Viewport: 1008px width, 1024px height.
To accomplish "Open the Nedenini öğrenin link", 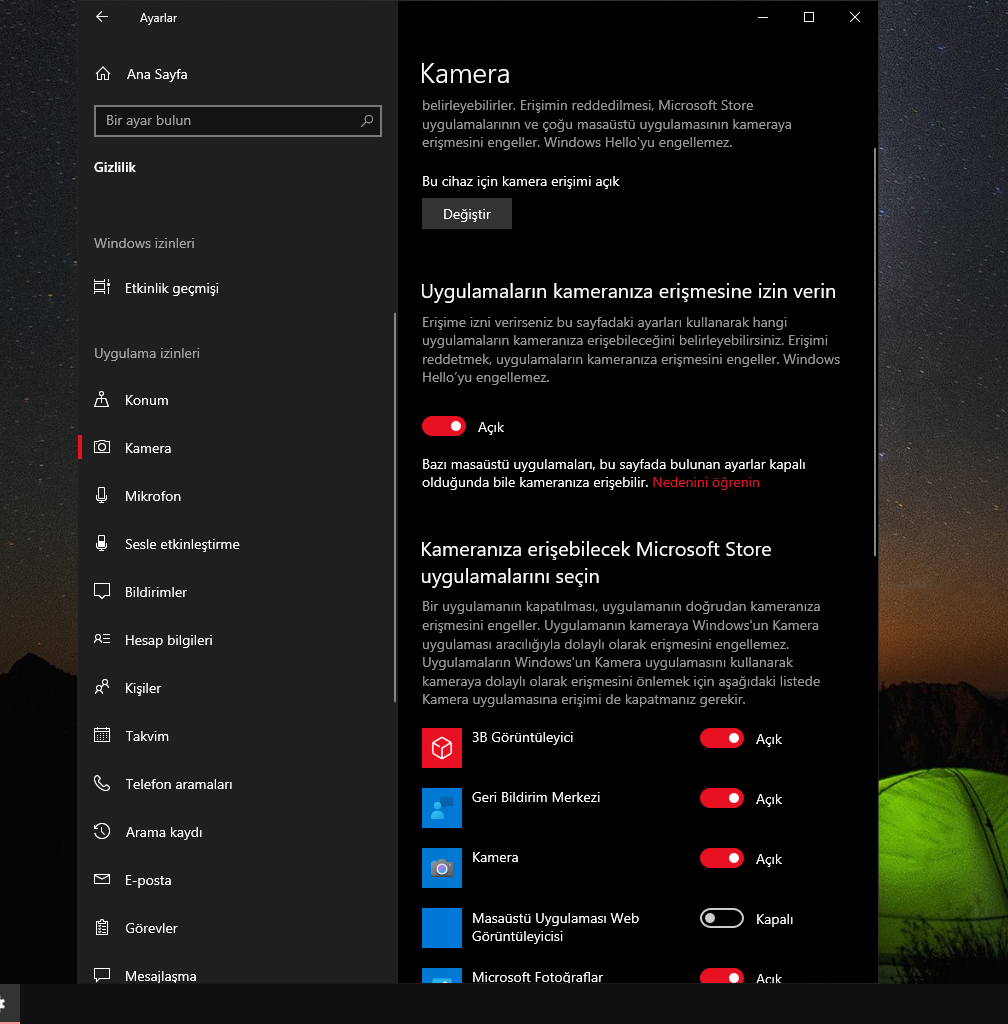I will click(706, 483).
